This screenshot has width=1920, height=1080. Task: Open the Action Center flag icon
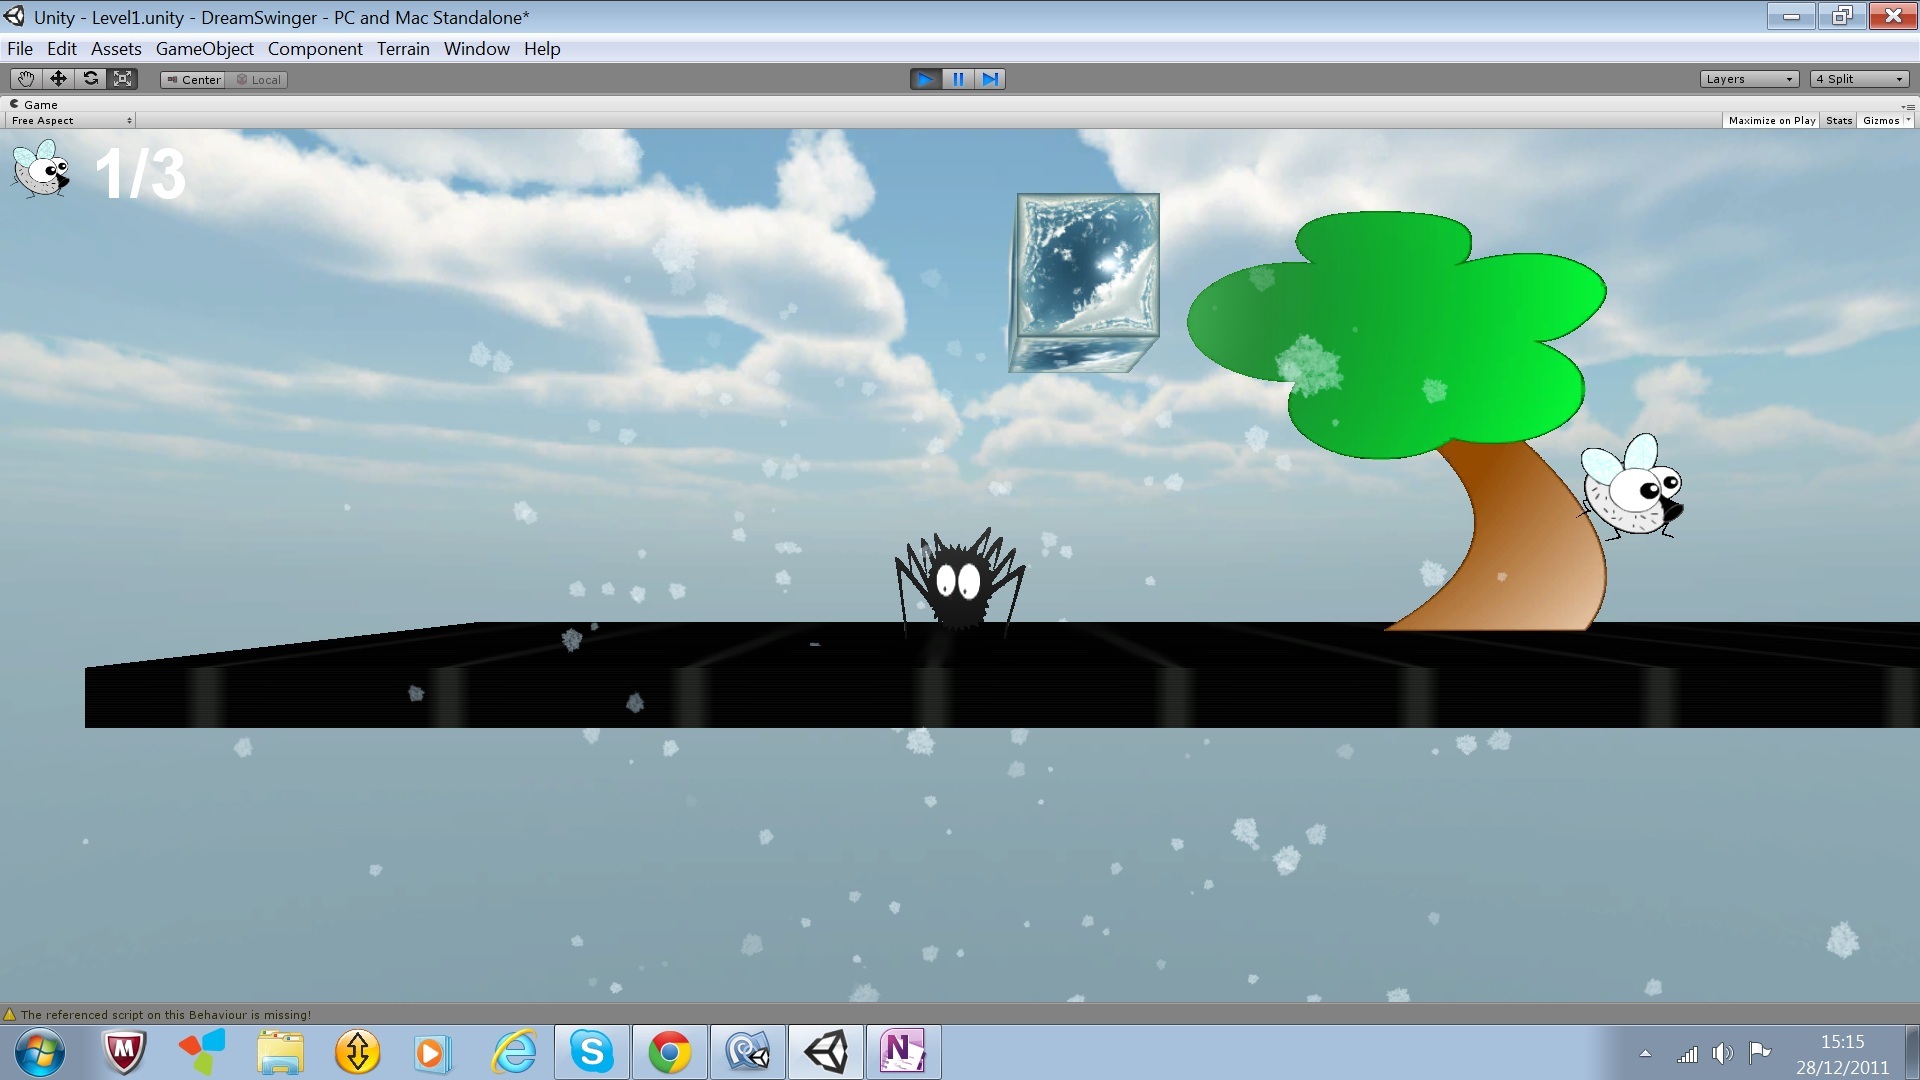point(1759,1052)
